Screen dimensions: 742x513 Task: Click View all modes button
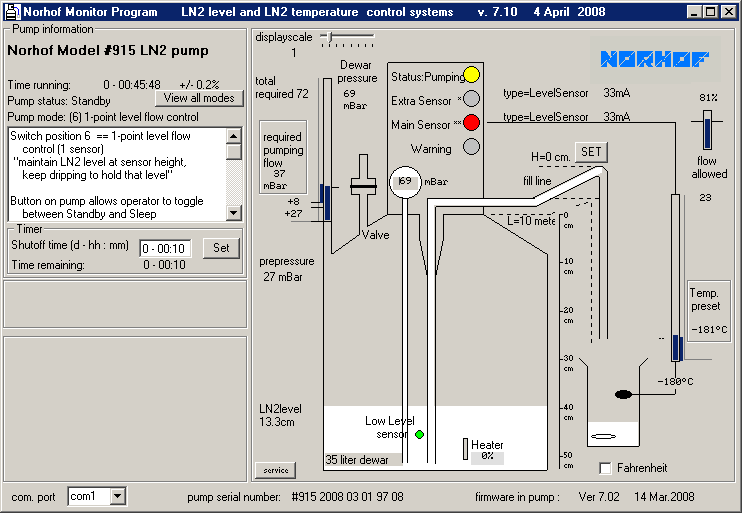pyautogui.click(x=199, y=98)
